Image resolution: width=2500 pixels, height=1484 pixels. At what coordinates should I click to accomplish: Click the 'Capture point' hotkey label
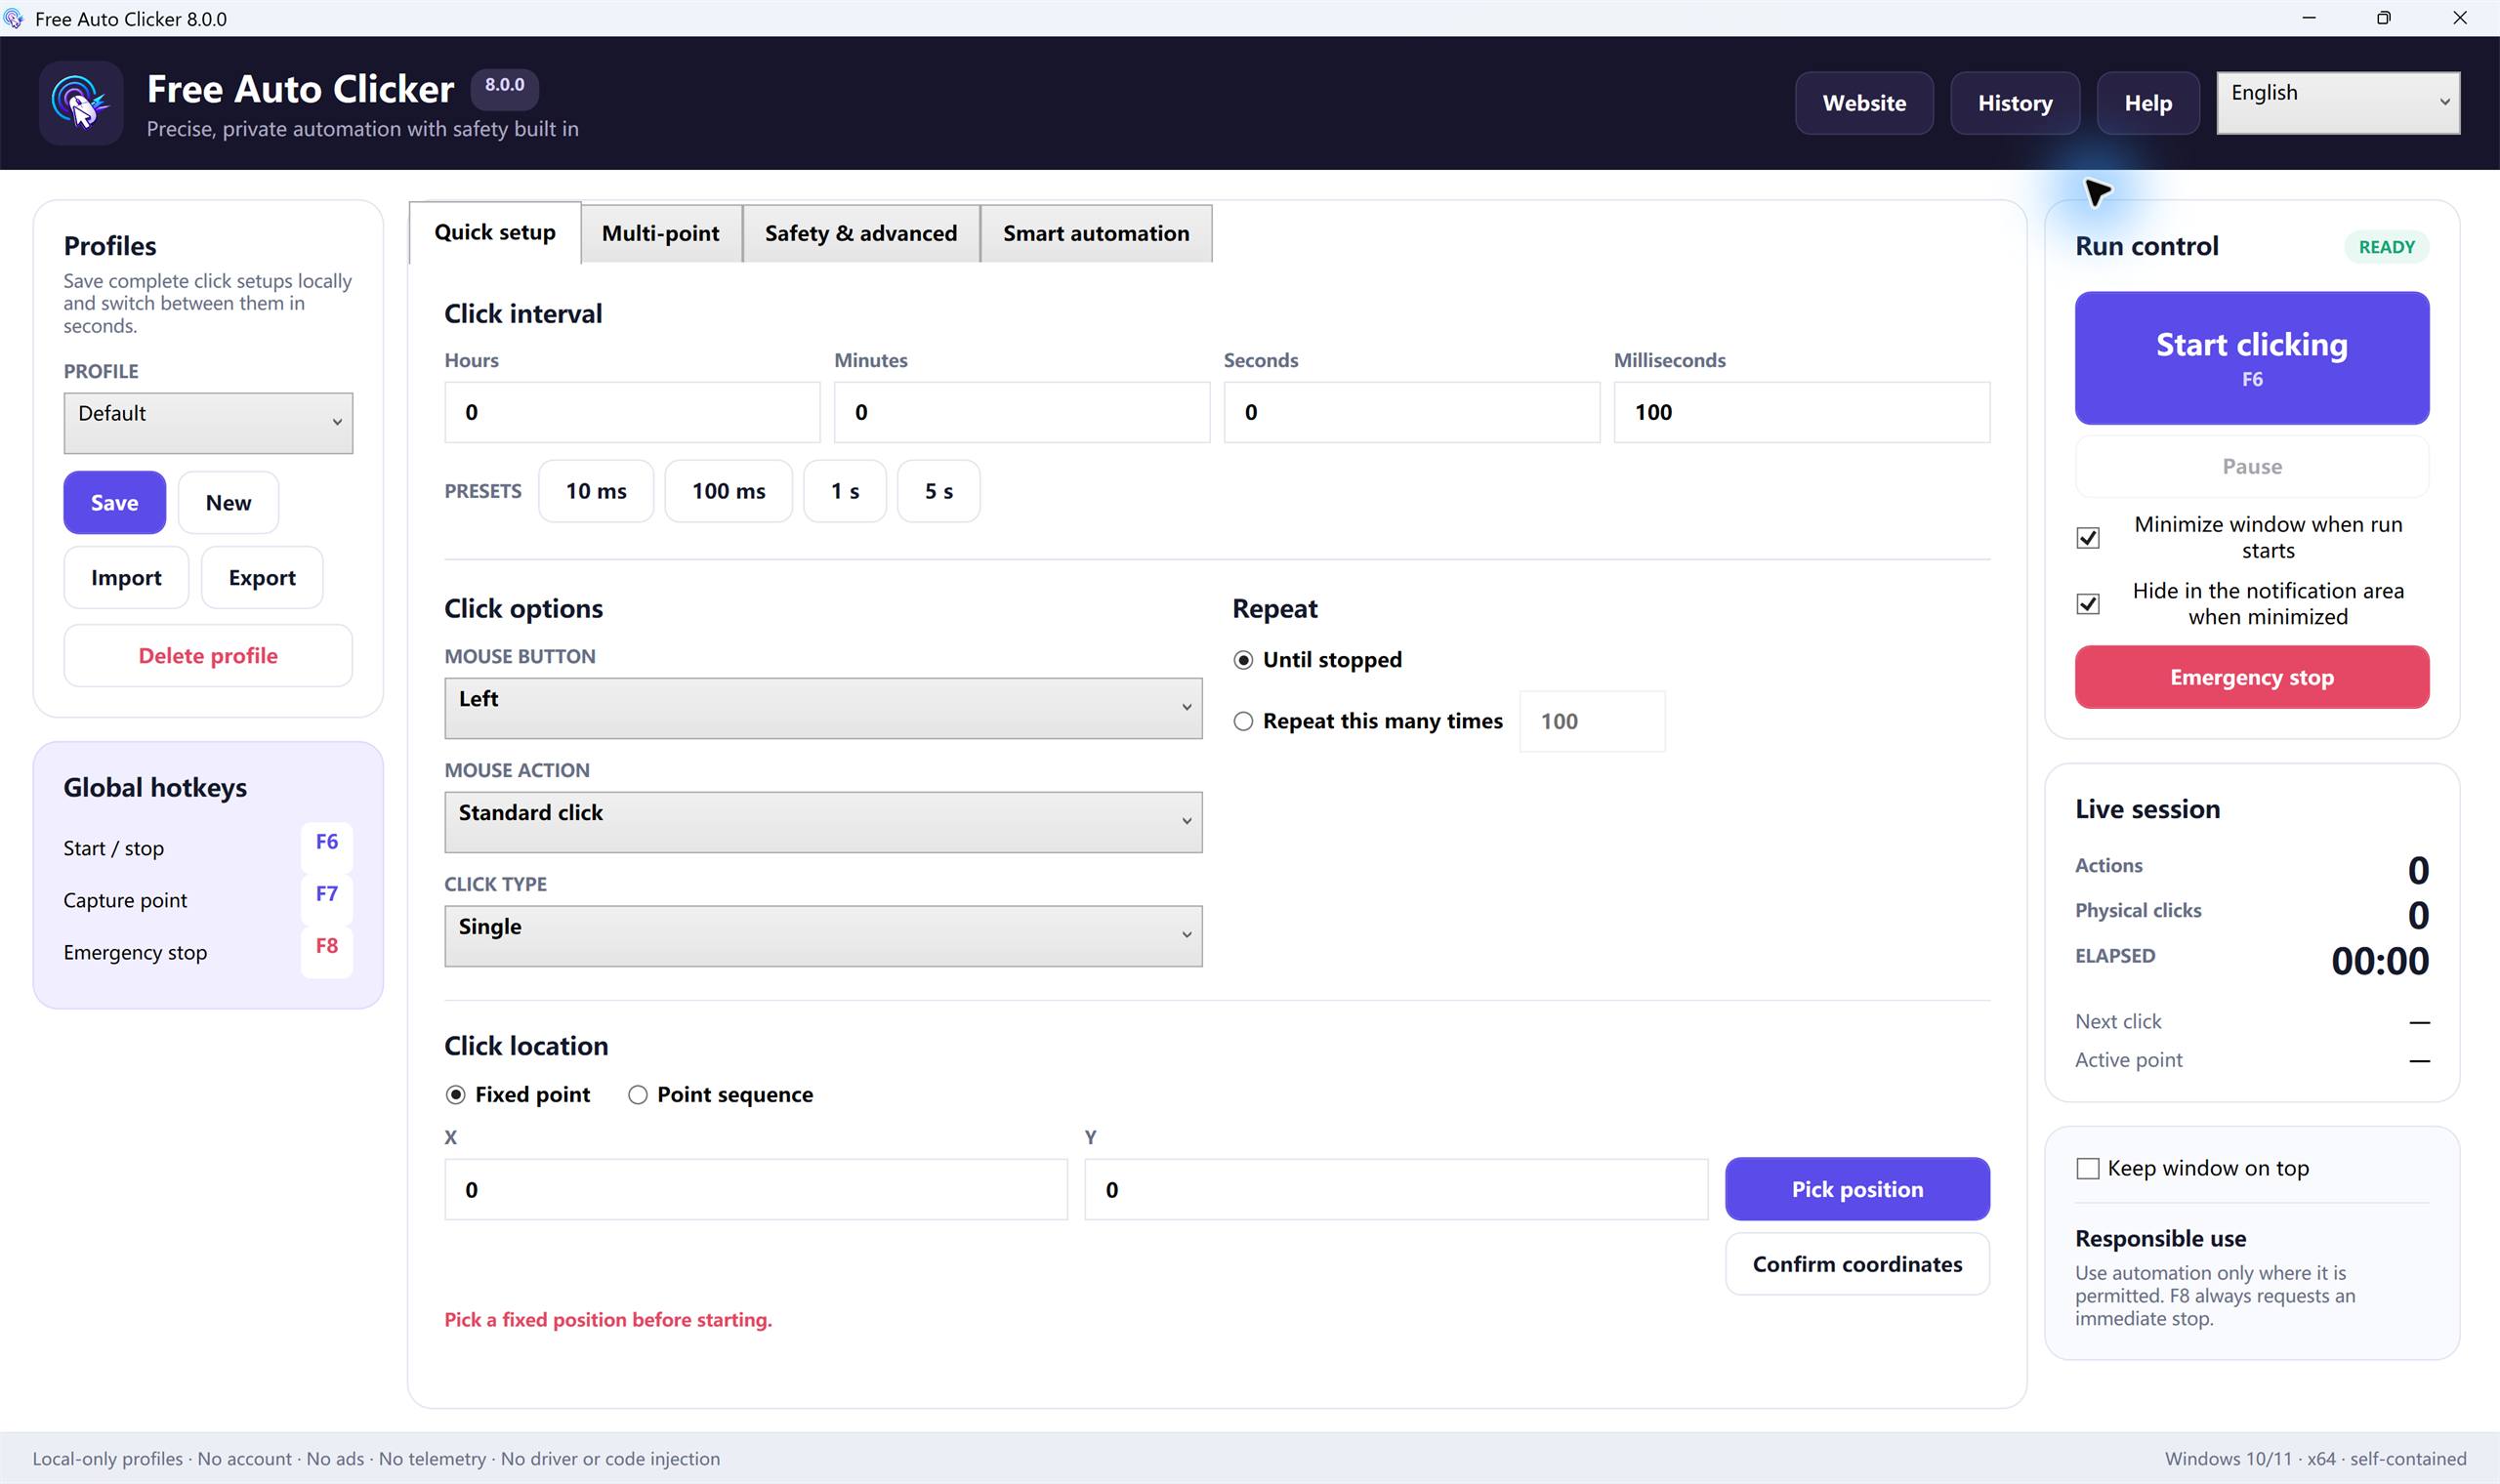[125, 901]
